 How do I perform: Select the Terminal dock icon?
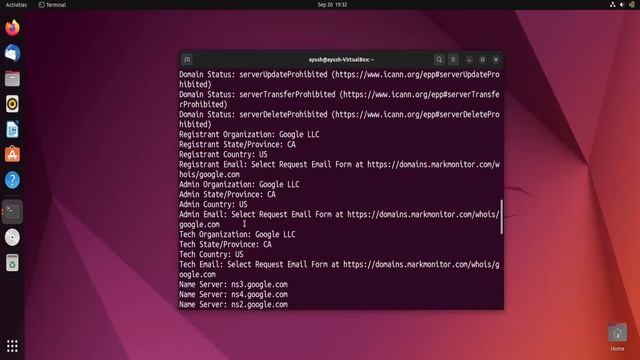point(12,211)
